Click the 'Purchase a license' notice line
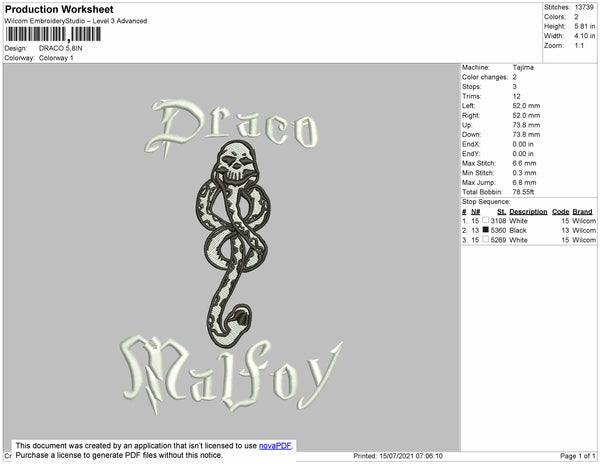The width and height of the screenshot is (600, 464). tap(119, 455)
